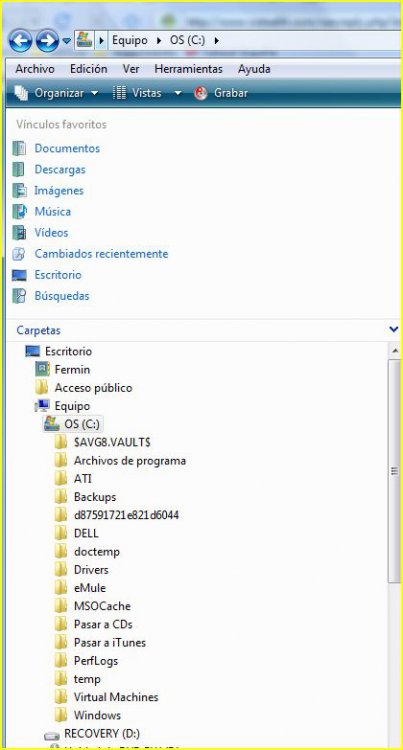The height and width of the screenshot is (750, 403).
Task: Open recent pages dropdown beside Forward arrow
Action: pyautogui.click(x=66, y=41)
